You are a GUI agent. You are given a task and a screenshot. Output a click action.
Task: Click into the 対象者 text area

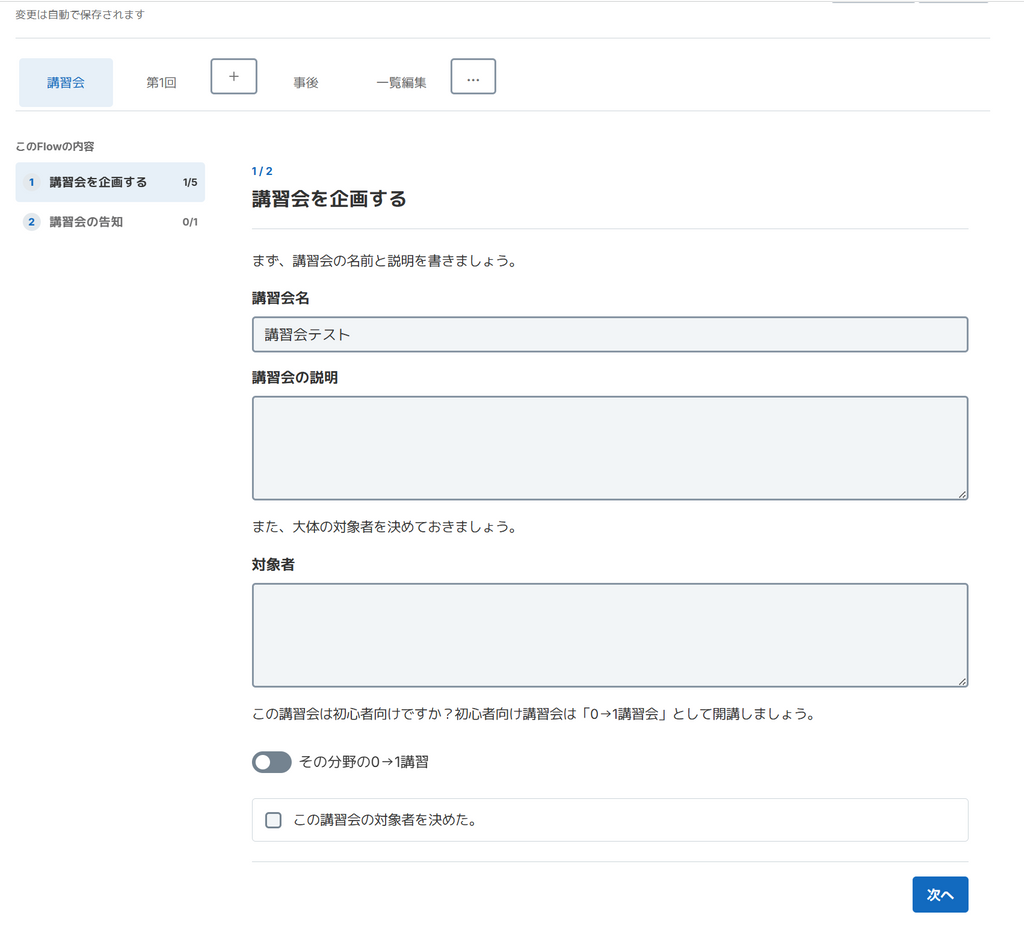pos(610,635)
